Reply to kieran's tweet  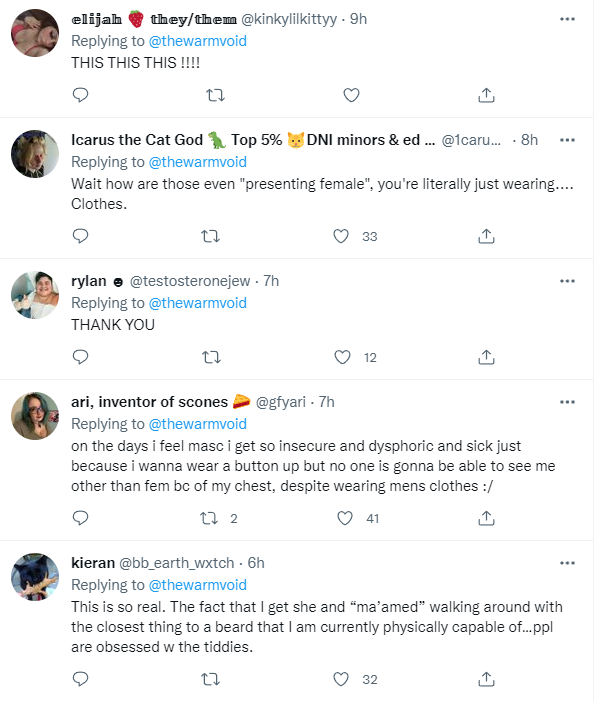[x=80, y=679]
